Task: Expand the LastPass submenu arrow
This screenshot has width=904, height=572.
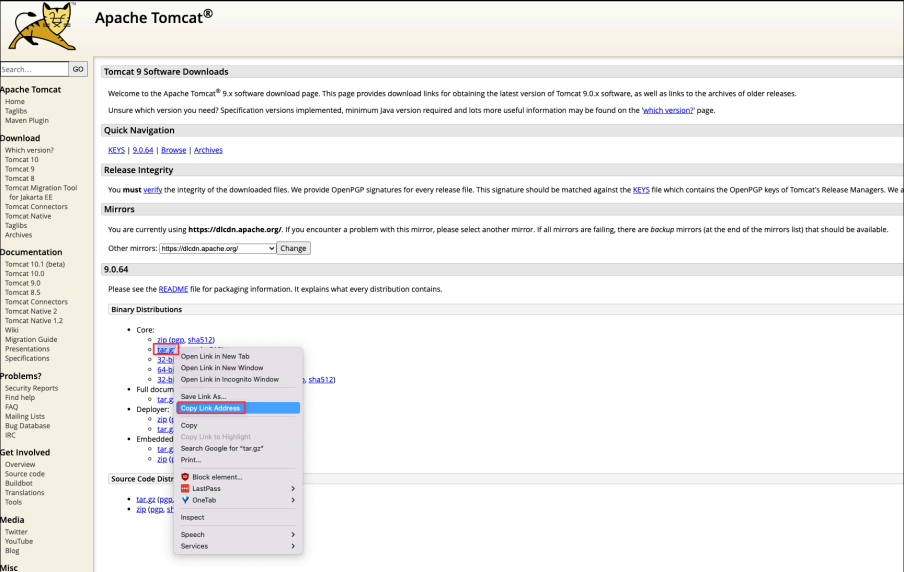Action: tap(293, 488)
